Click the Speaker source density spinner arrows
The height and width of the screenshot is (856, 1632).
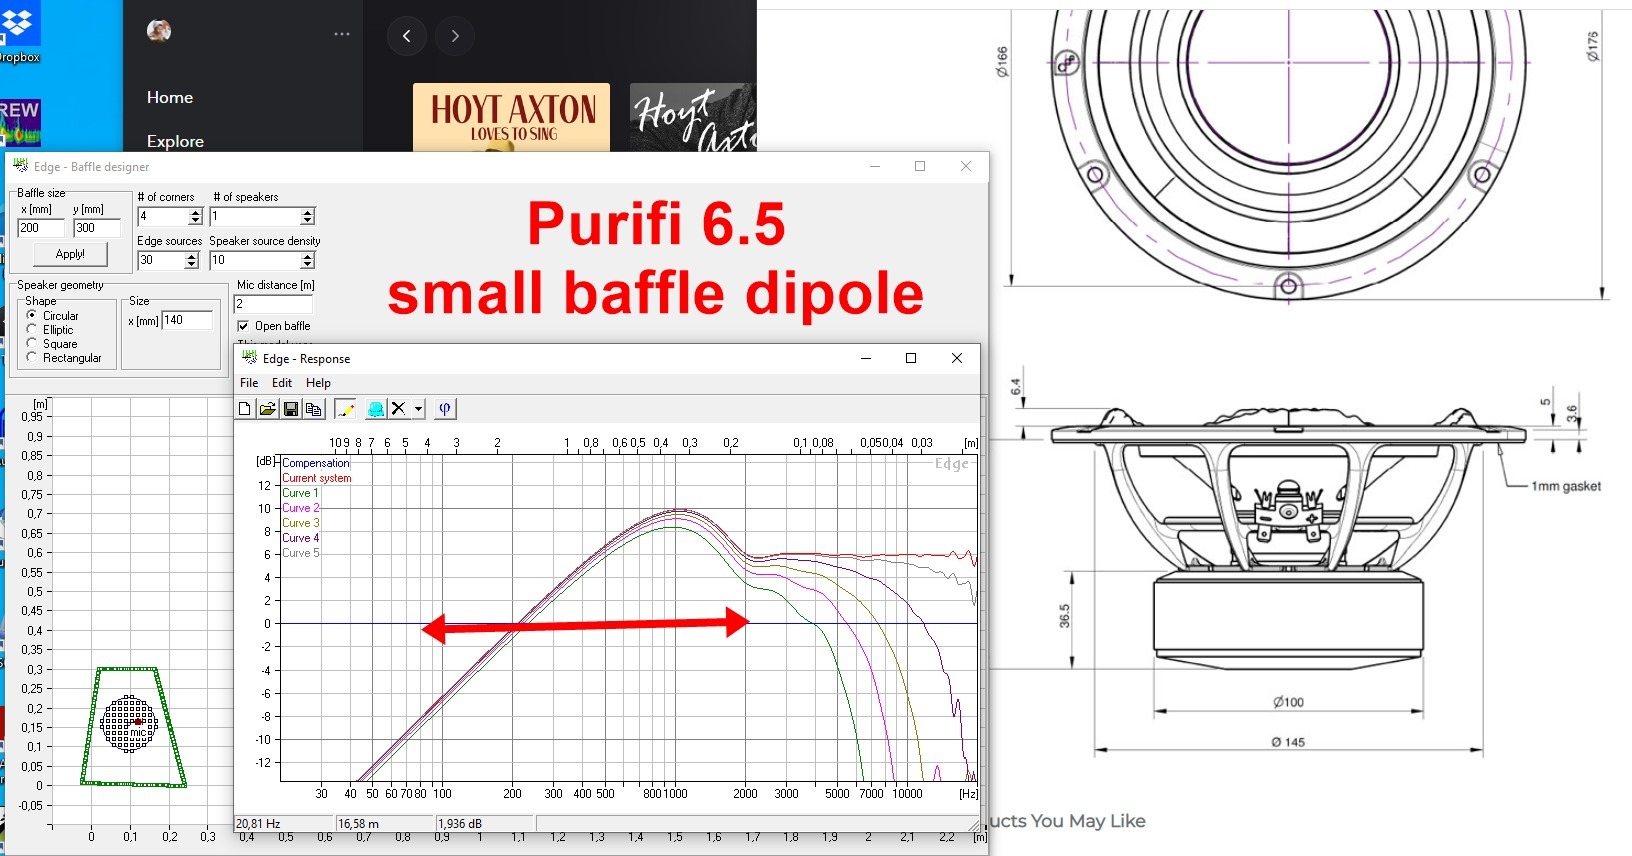coord(307,260)
